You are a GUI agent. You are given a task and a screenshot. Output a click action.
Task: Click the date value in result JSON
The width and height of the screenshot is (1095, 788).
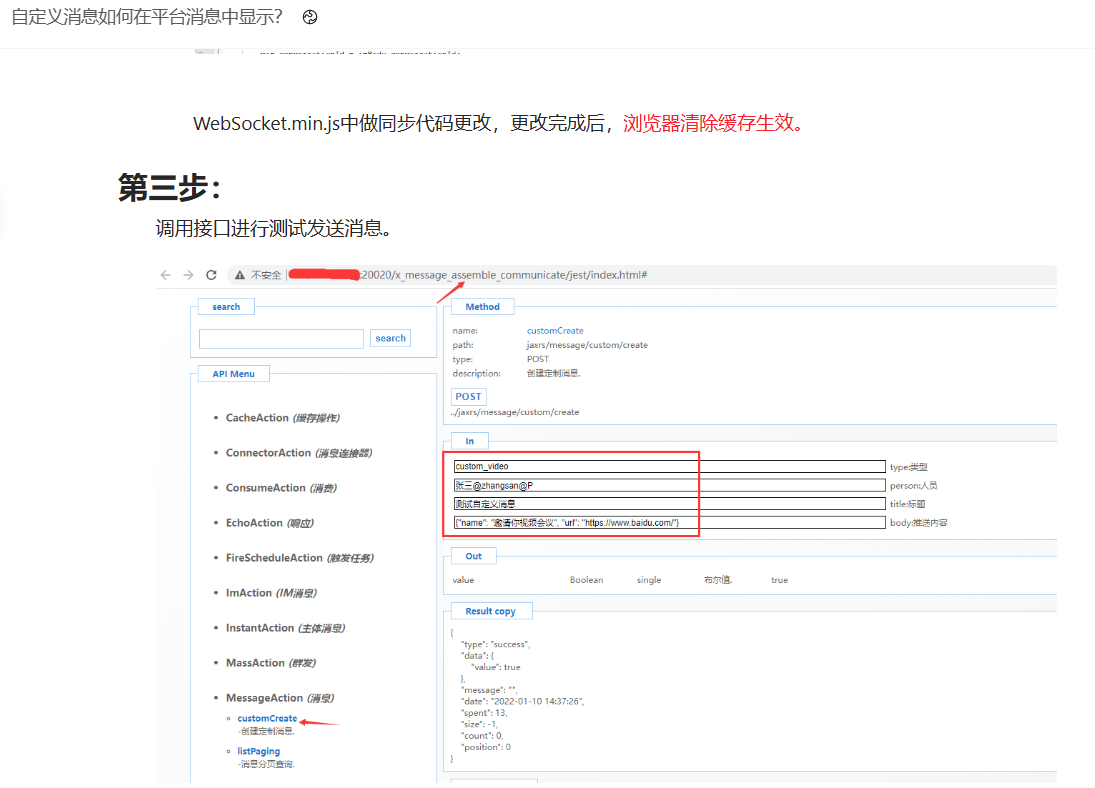click(x=538, y=701)
